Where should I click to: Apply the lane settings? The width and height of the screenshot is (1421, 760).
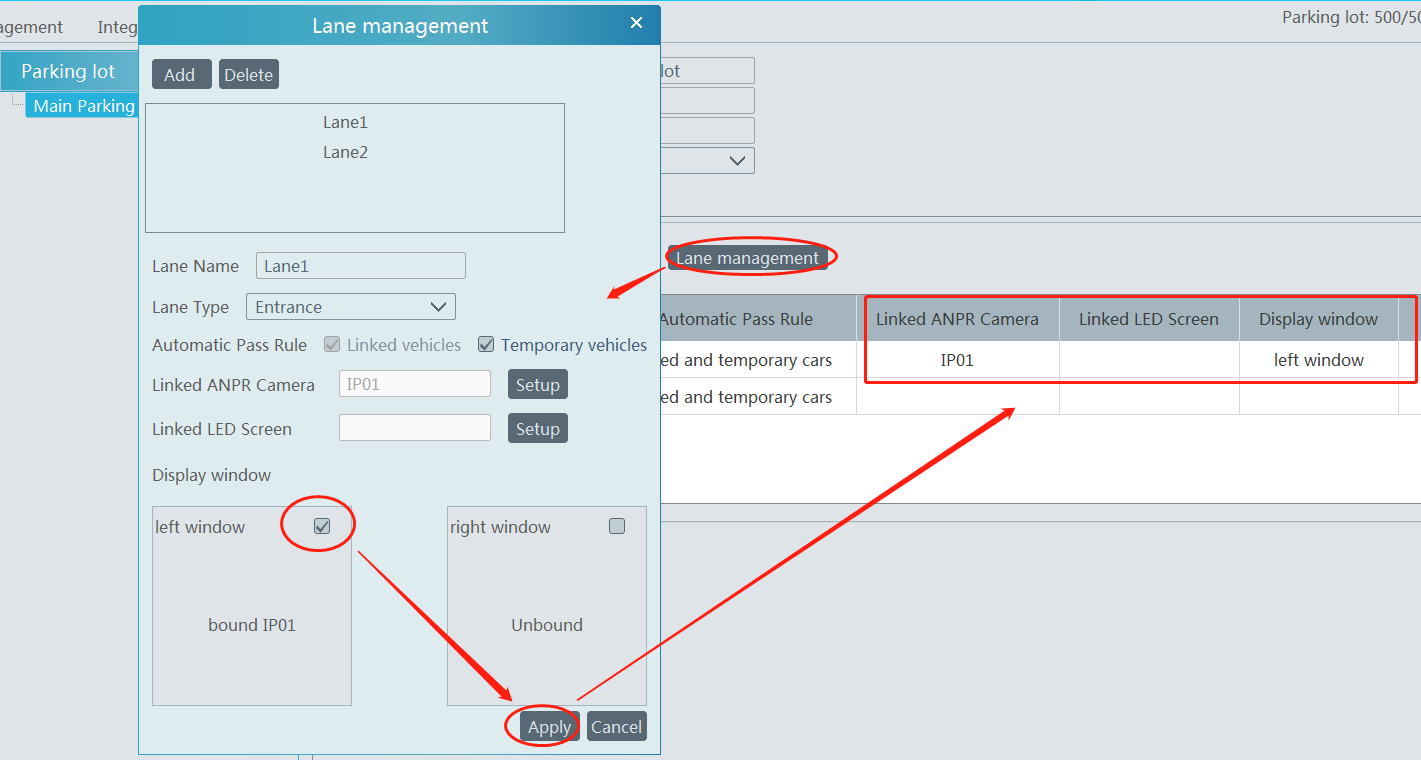[x=549, y=727]
